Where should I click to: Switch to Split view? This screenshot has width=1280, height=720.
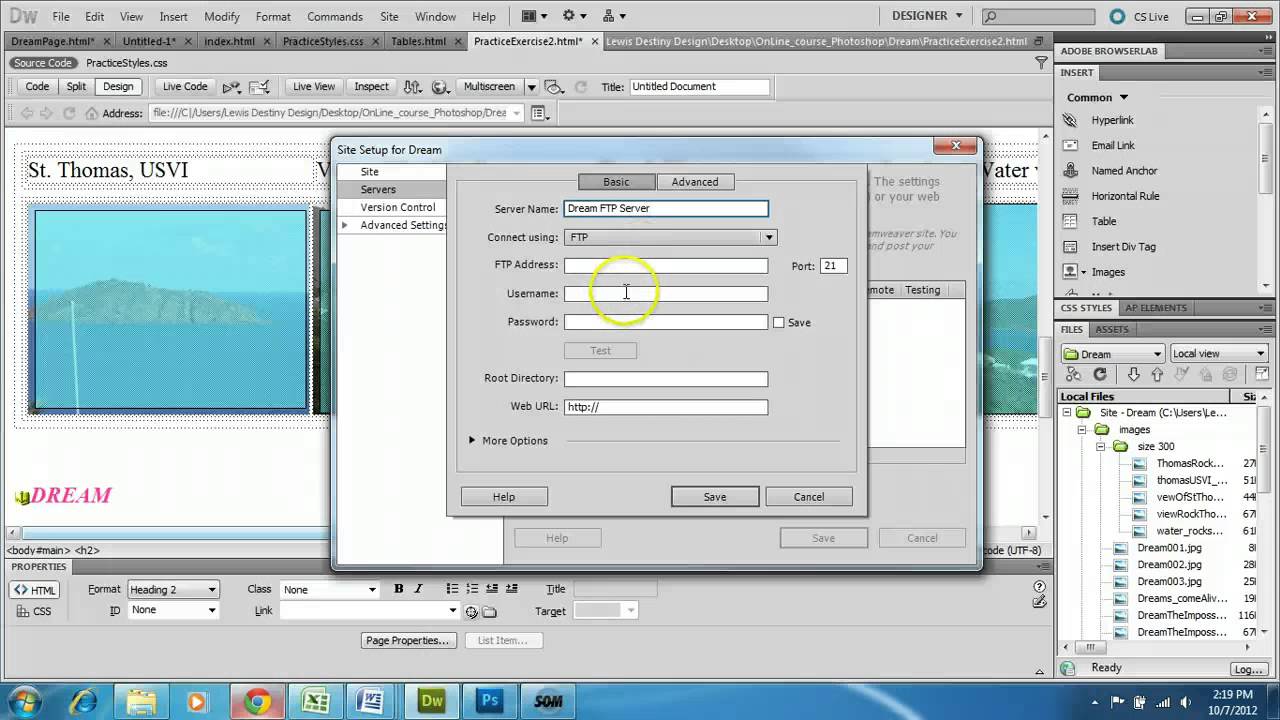tap(76, 87)
